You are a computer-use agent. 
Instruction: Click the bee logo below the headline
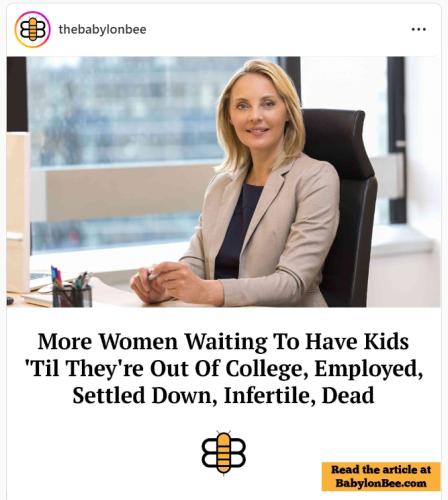(224, 452)
